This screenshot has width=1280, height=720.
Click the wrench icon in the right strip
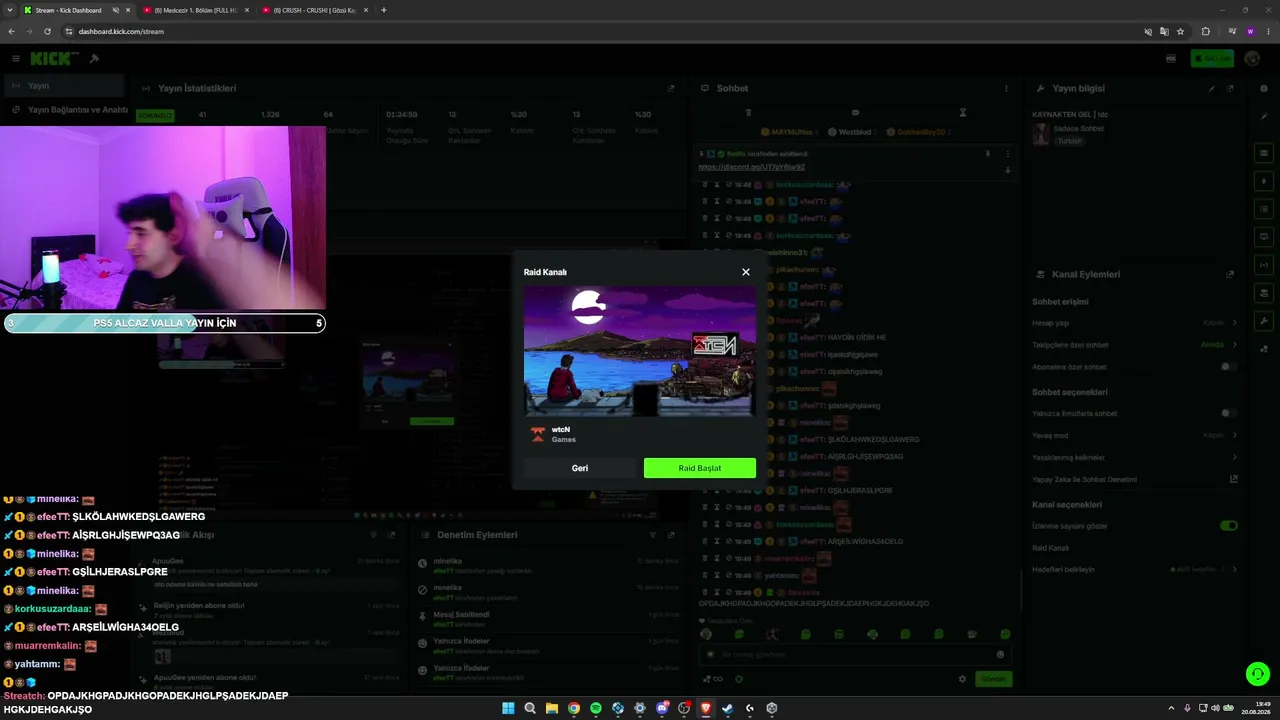click(1264, 321)
